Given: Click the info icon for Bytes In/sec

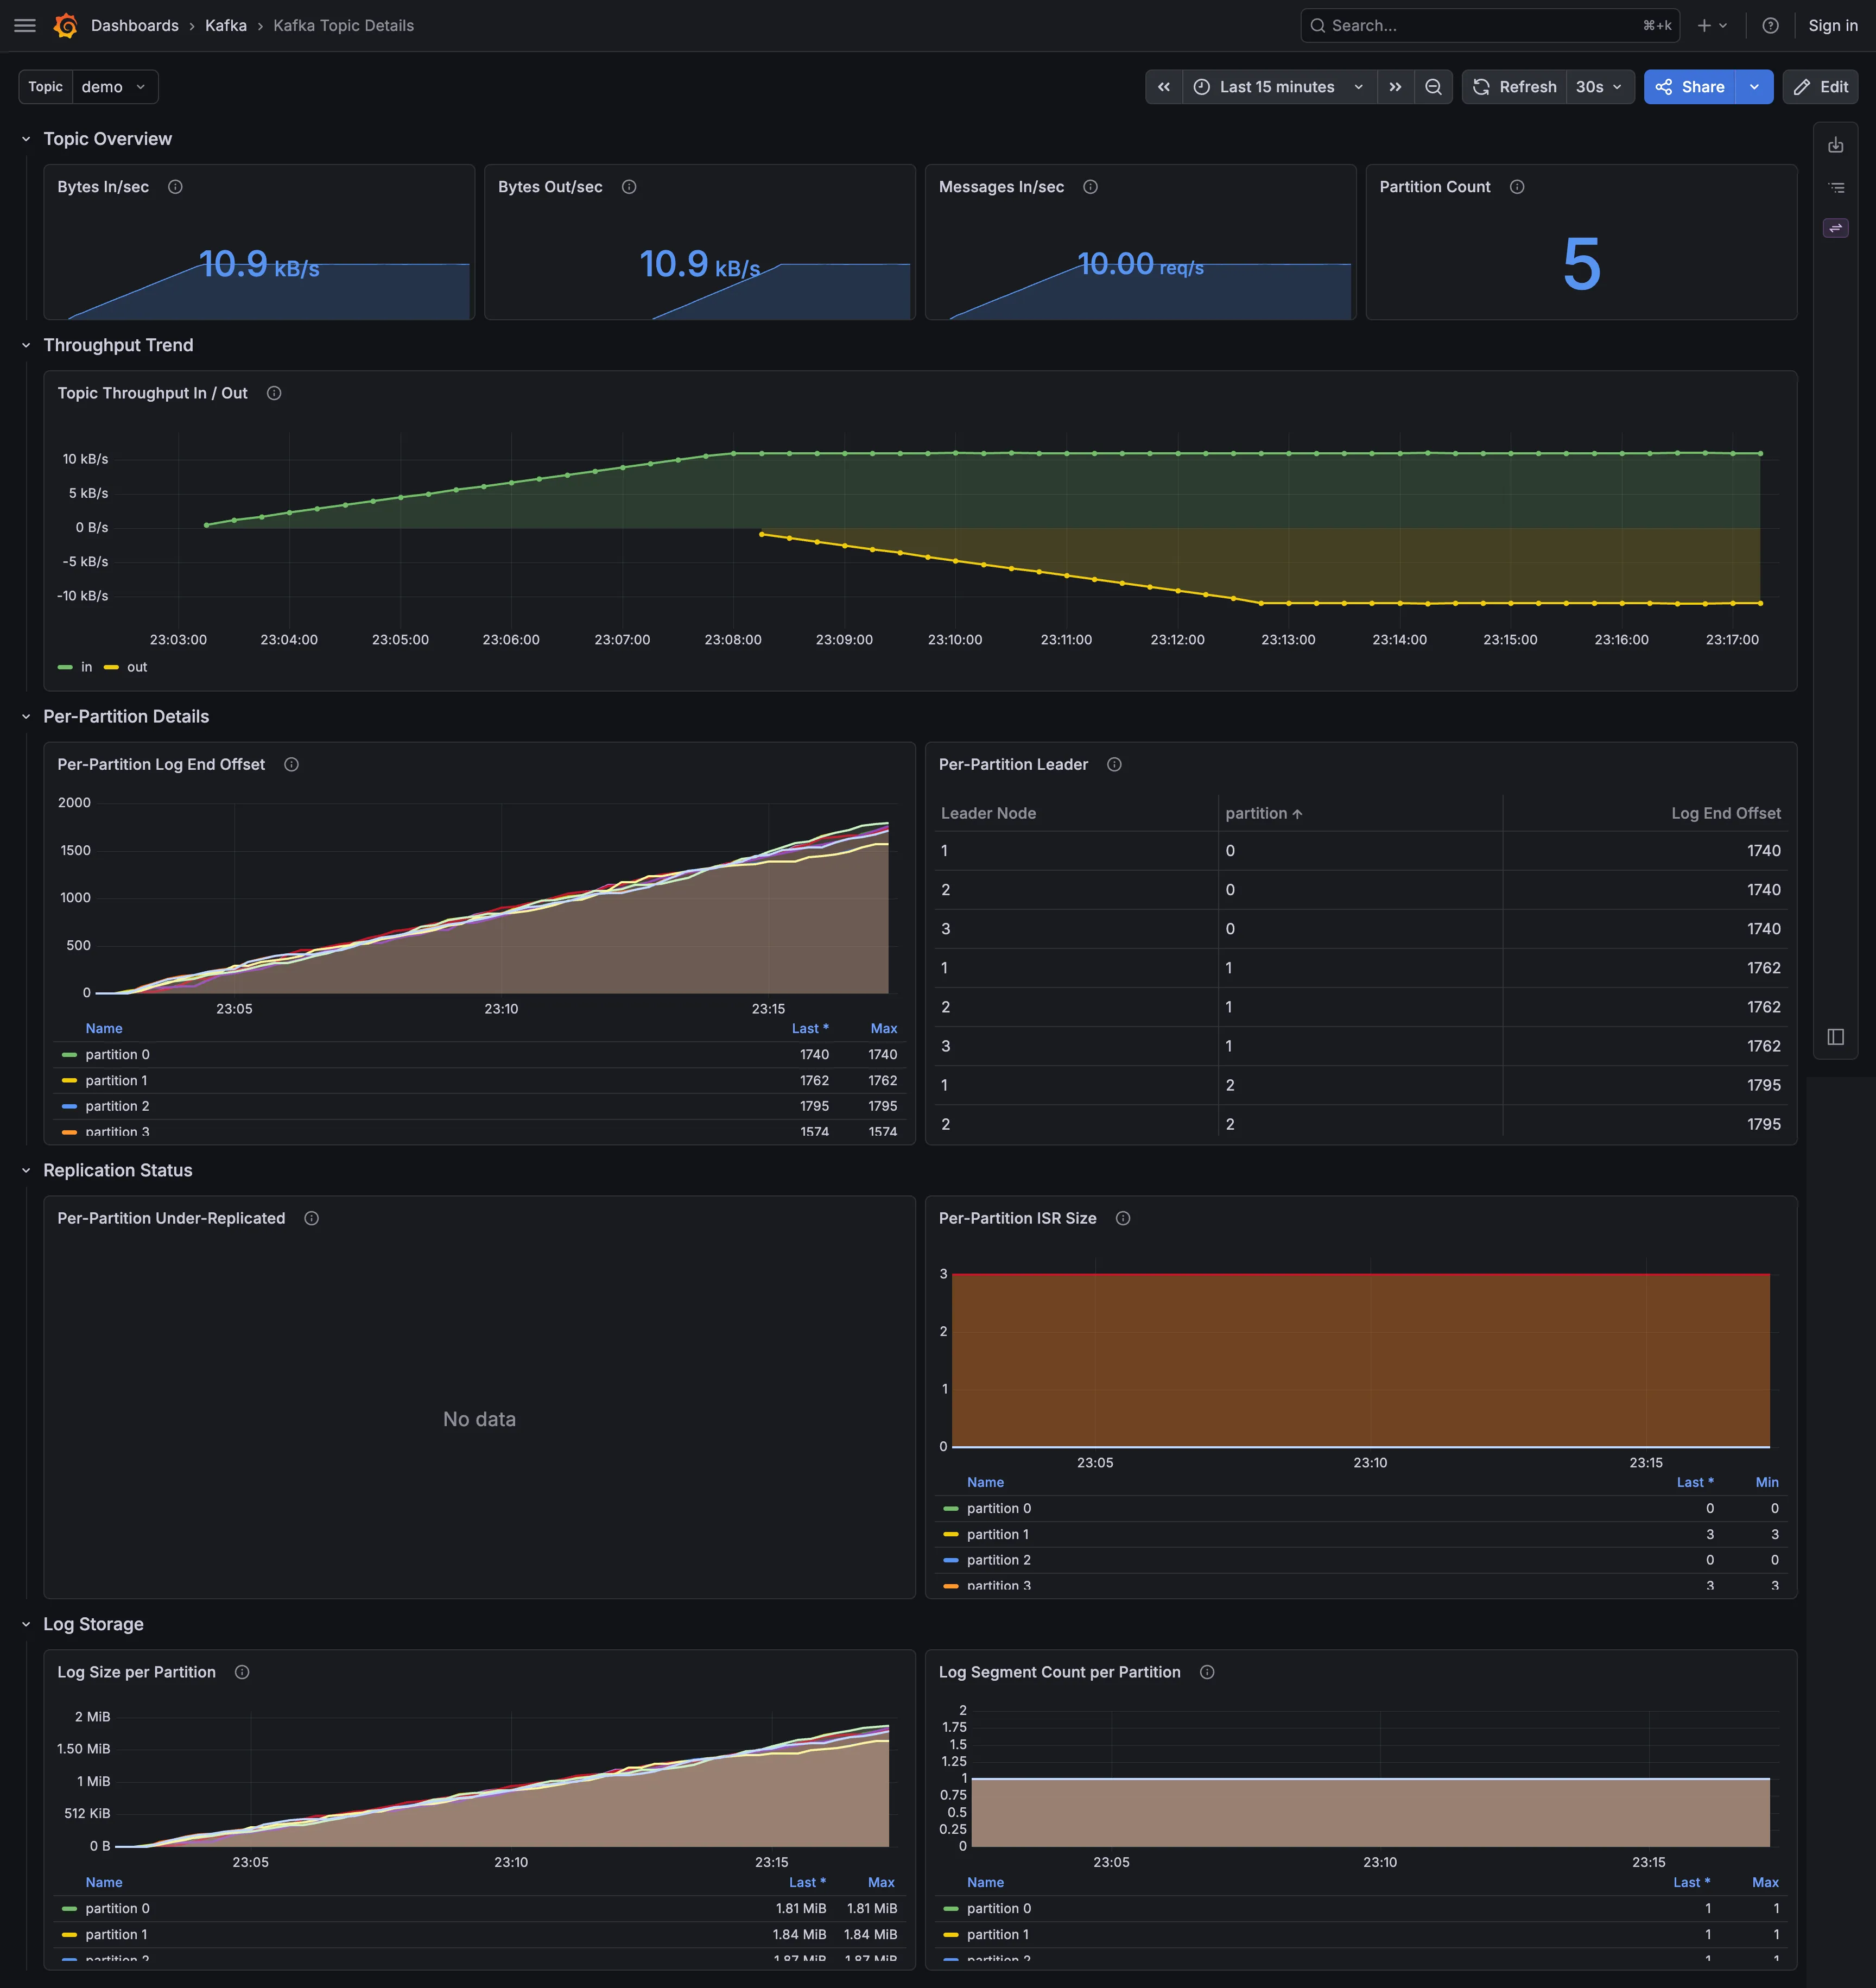Looking at the screenshot, I should pos(175,187).
